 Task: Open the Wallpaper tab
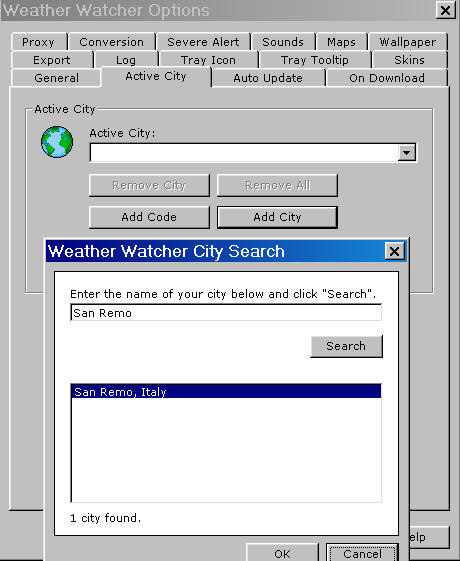click(408, 42)
